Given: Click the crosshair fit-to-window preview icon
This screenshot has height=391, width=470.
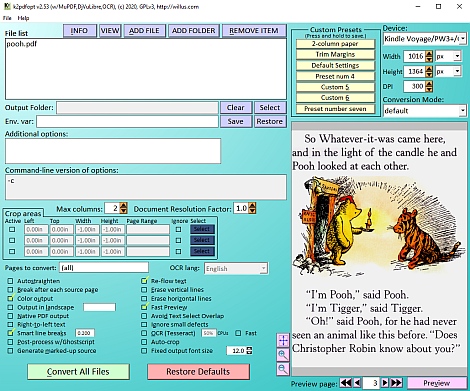Looking at the screenshot, I should [x=283, y=340].
